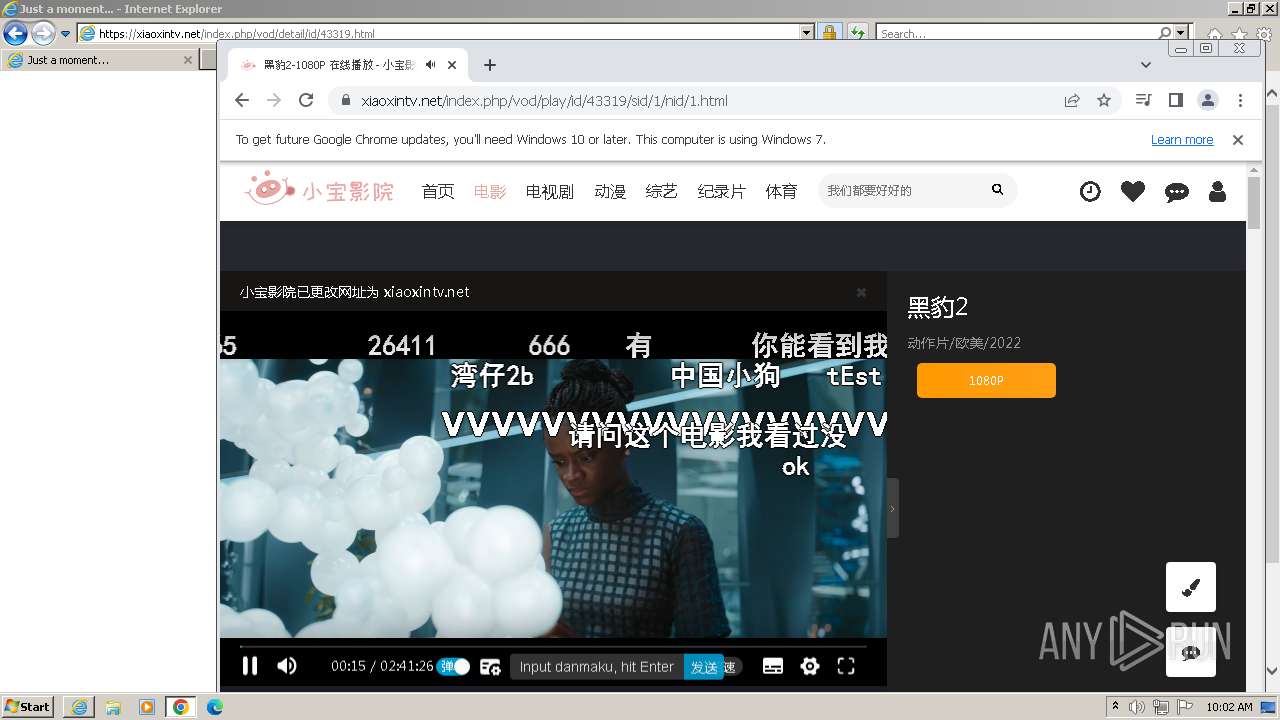Viewport: 1280px width, 720px height.
Task: Share this page from Chrome address bar
Action: click(x=1072, y=100)
